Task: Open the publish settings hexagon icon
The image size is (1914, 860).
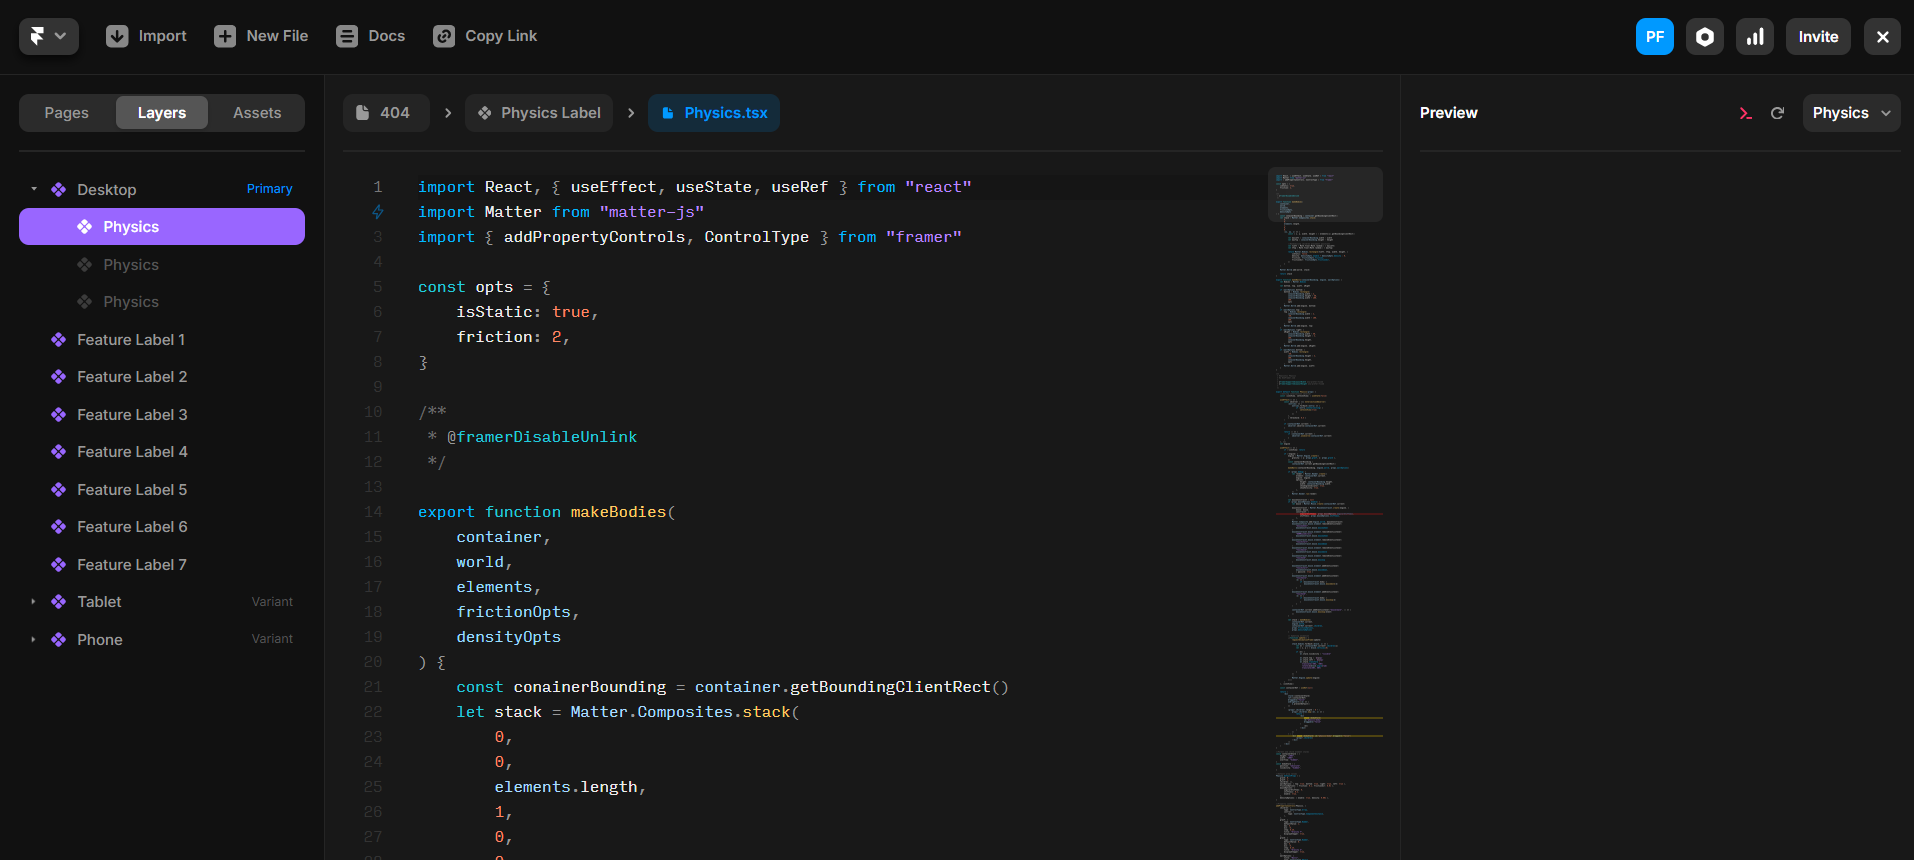Action: point(1704,37)
